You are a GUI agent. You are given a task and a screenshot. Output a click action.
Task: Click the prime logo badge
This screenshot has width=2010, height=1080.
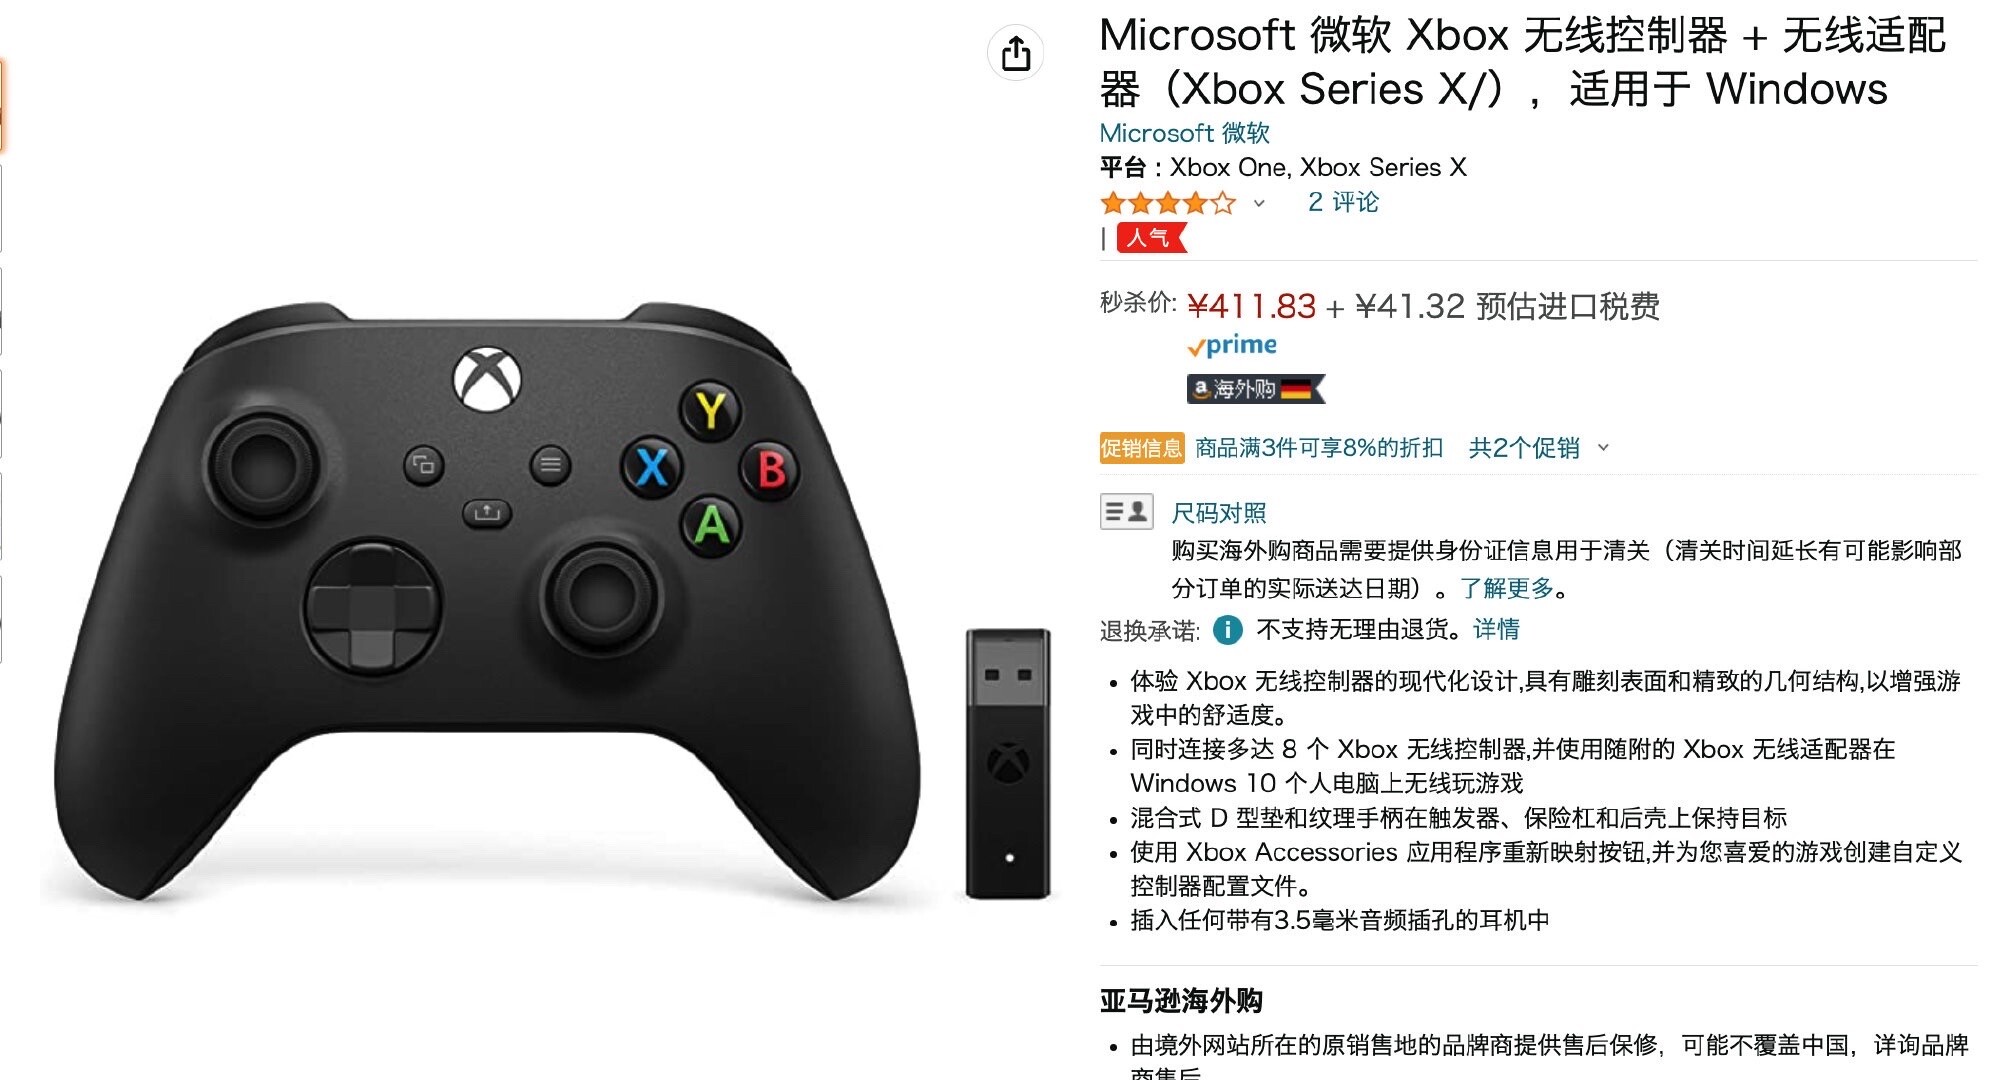[1232, 346]
